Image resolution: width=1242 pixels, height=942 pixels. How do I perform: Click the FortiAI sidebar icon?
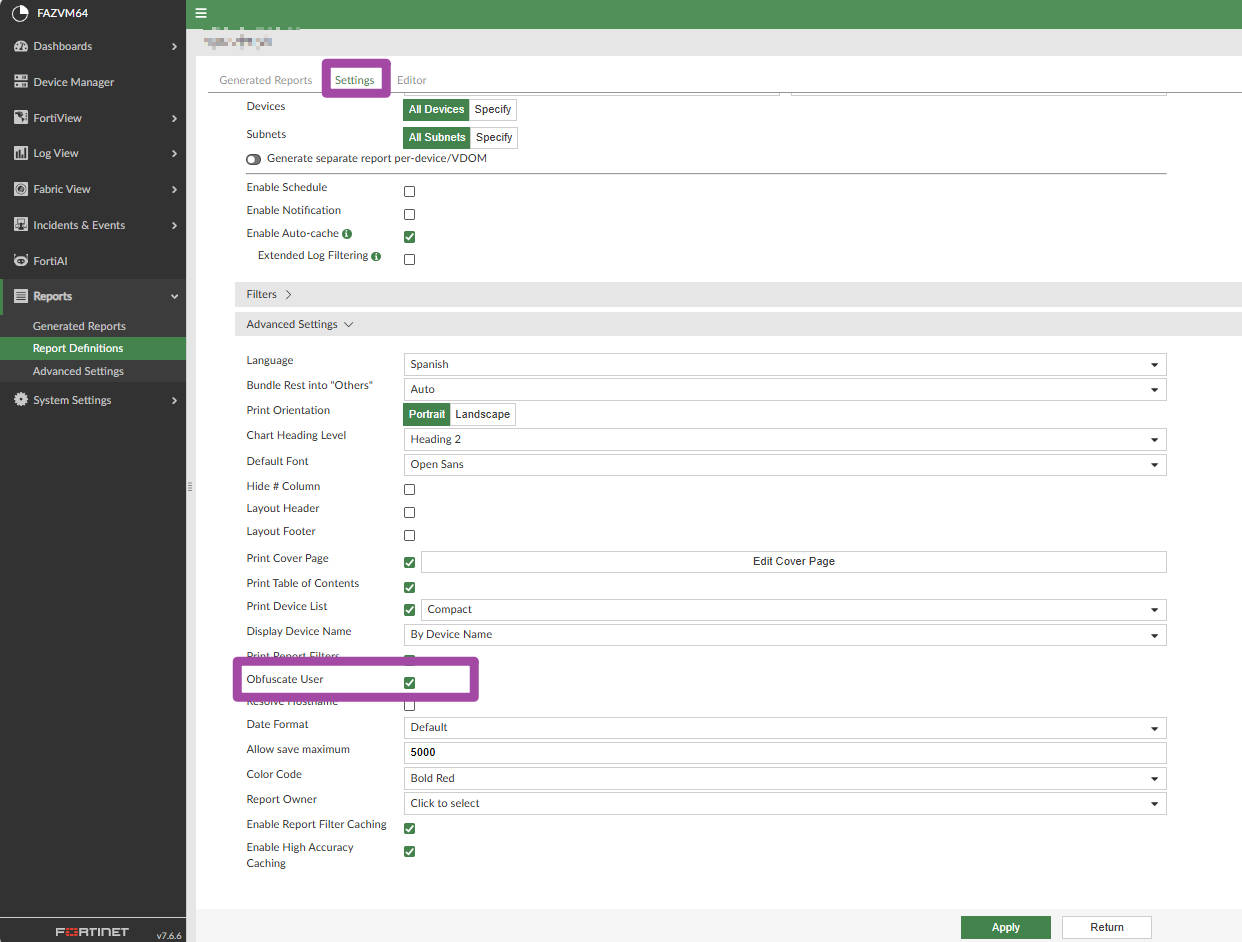pyautogui.click(x=21, y=261)
